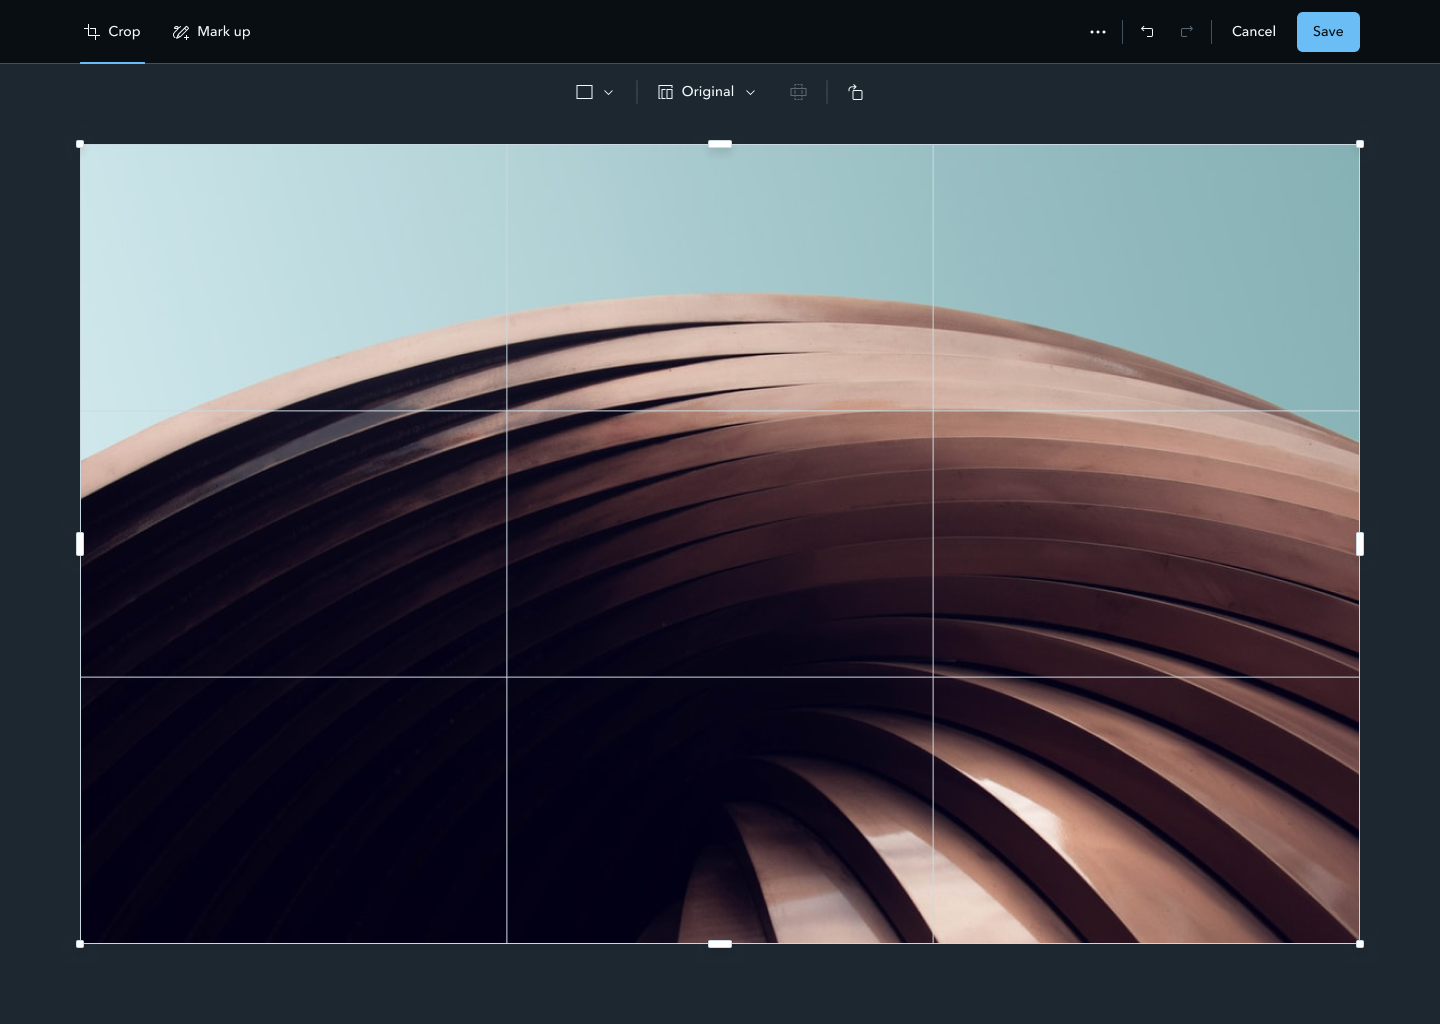Open more options with the ellipsis icon
The width and height of the screenshot is (1440, 1024).
[1098, 32]
